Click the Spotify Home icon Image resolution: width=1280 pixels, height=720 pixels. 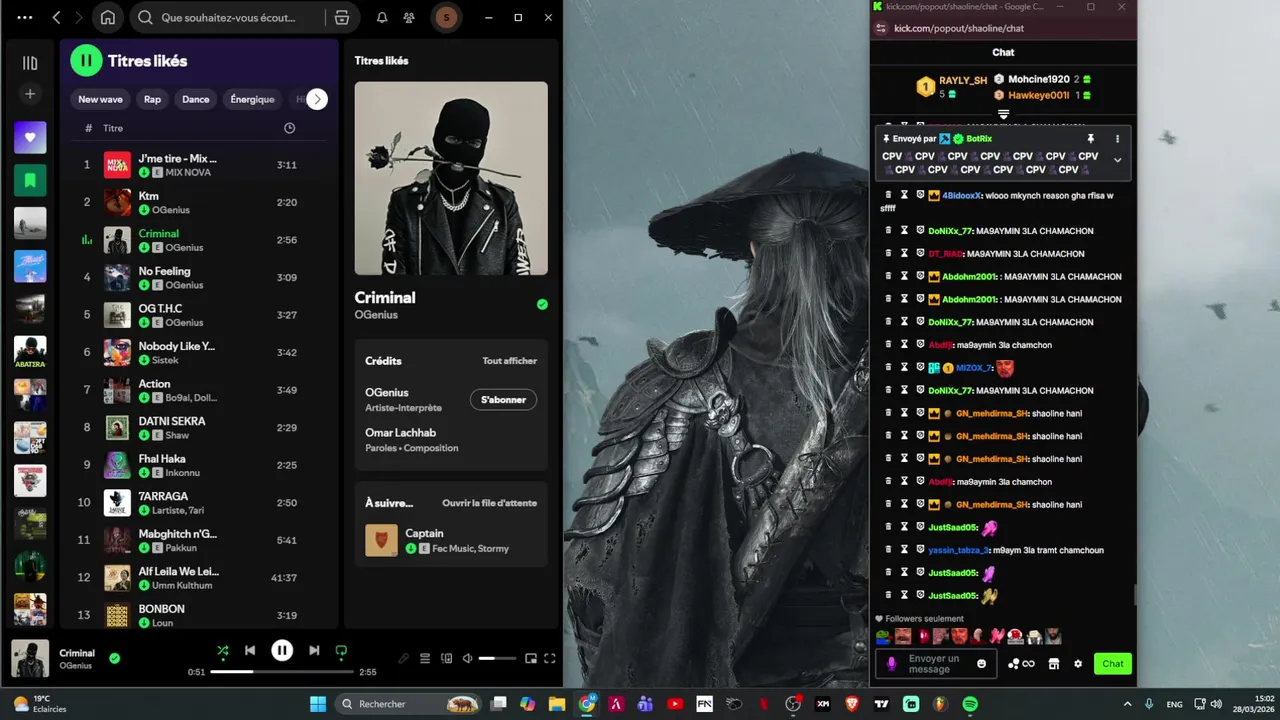click(108, 18)
